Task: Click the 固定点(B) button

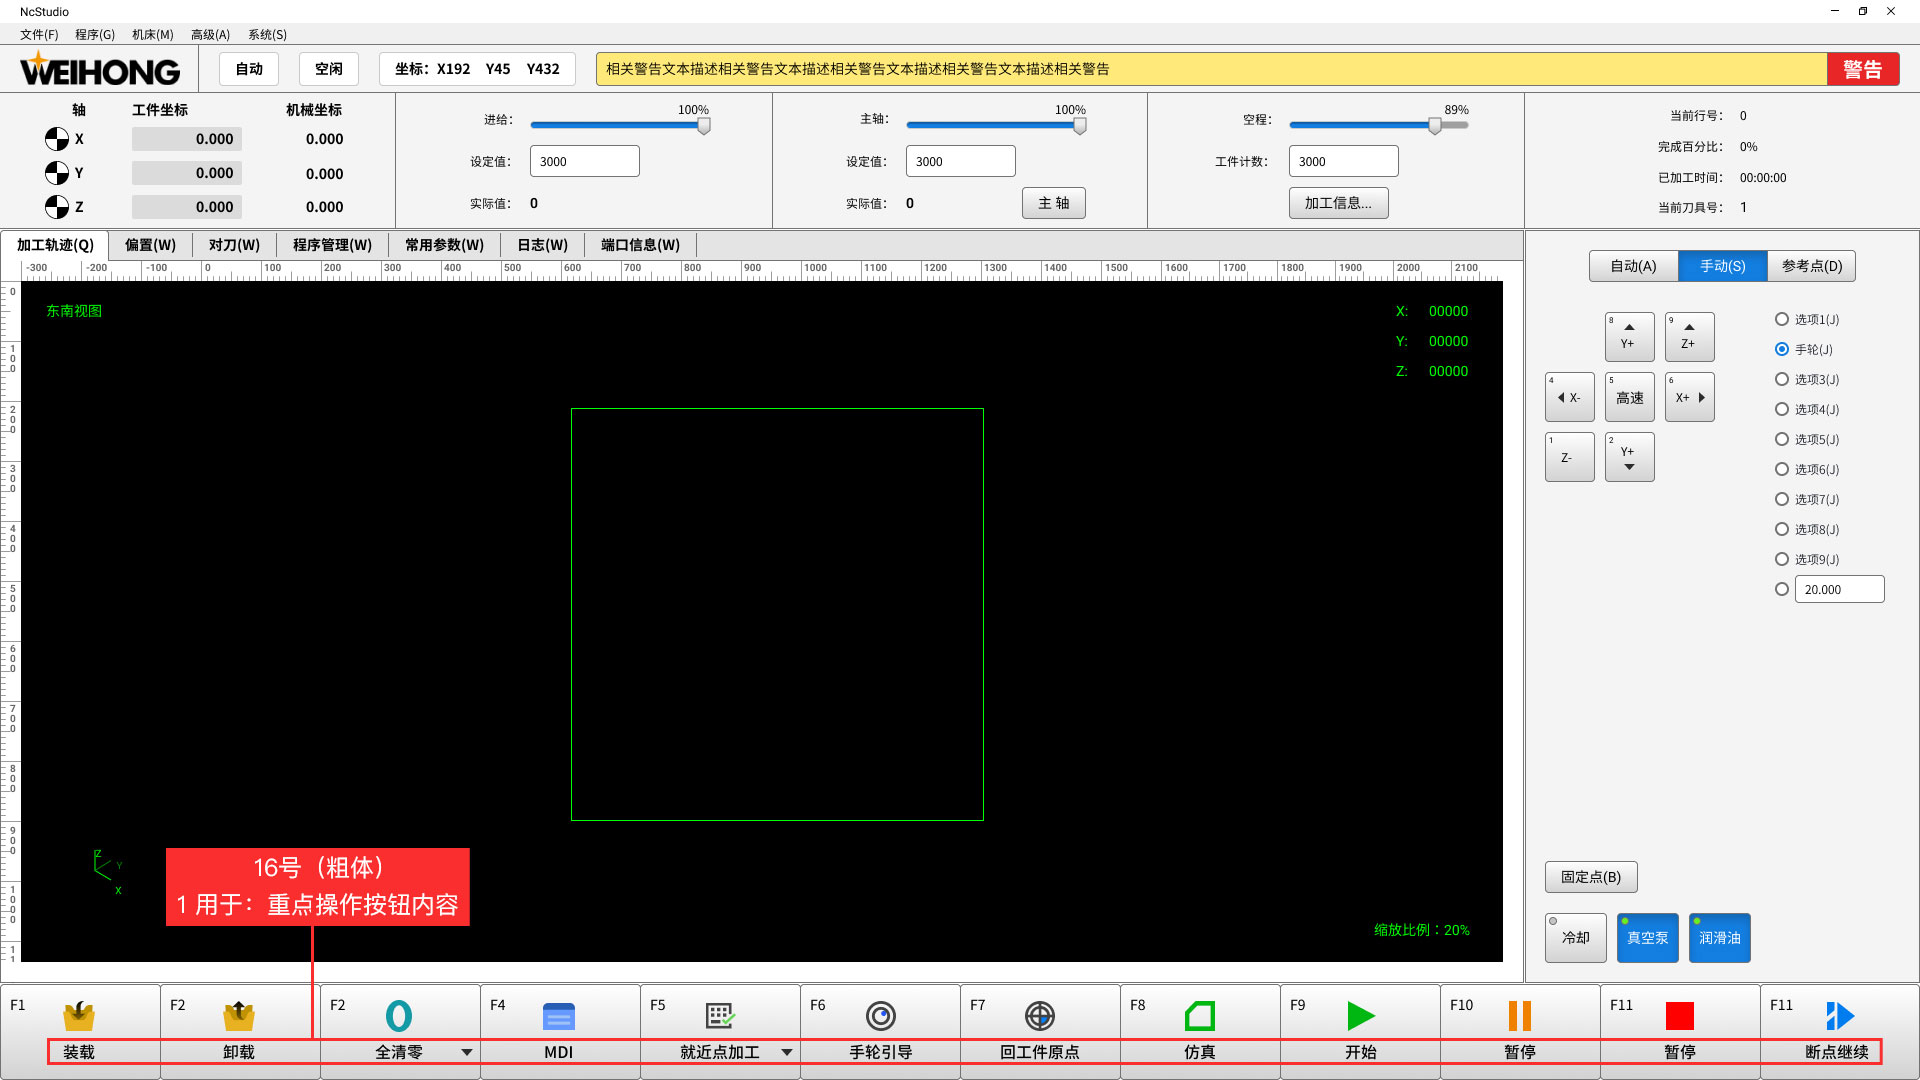Action: [x=1591, y=877]
